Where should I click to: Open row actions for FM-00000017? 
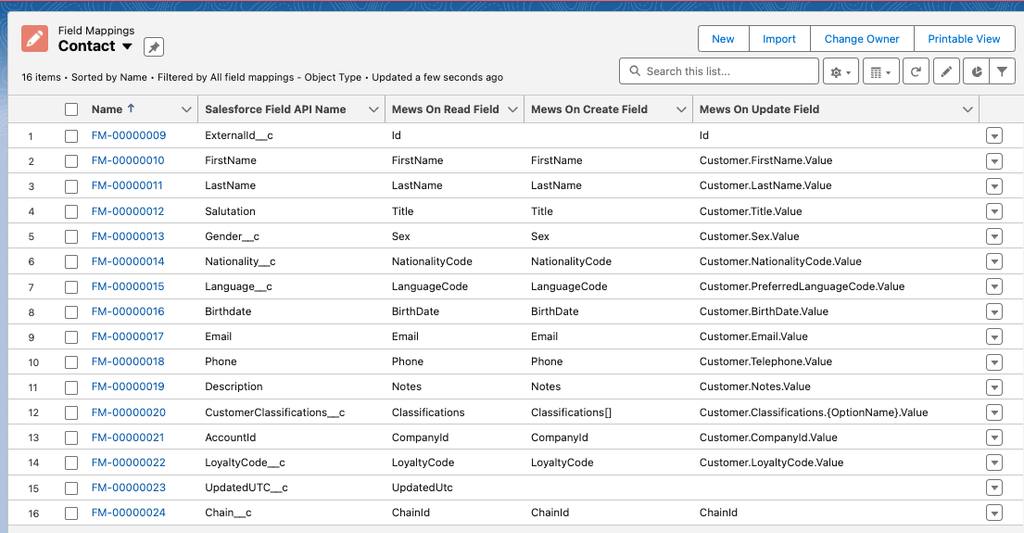coord(994,337)
